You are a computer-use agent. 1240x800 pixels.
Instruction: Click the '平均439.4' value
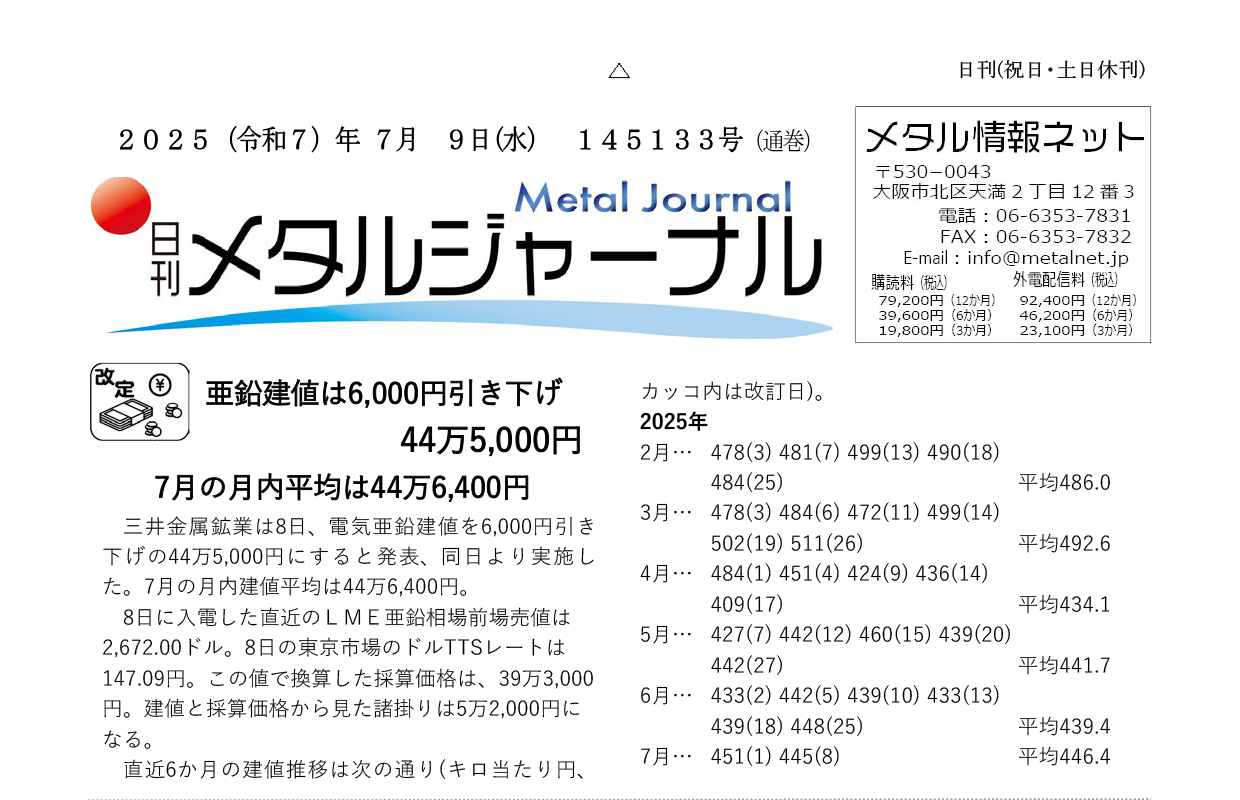click(1064, 727)
